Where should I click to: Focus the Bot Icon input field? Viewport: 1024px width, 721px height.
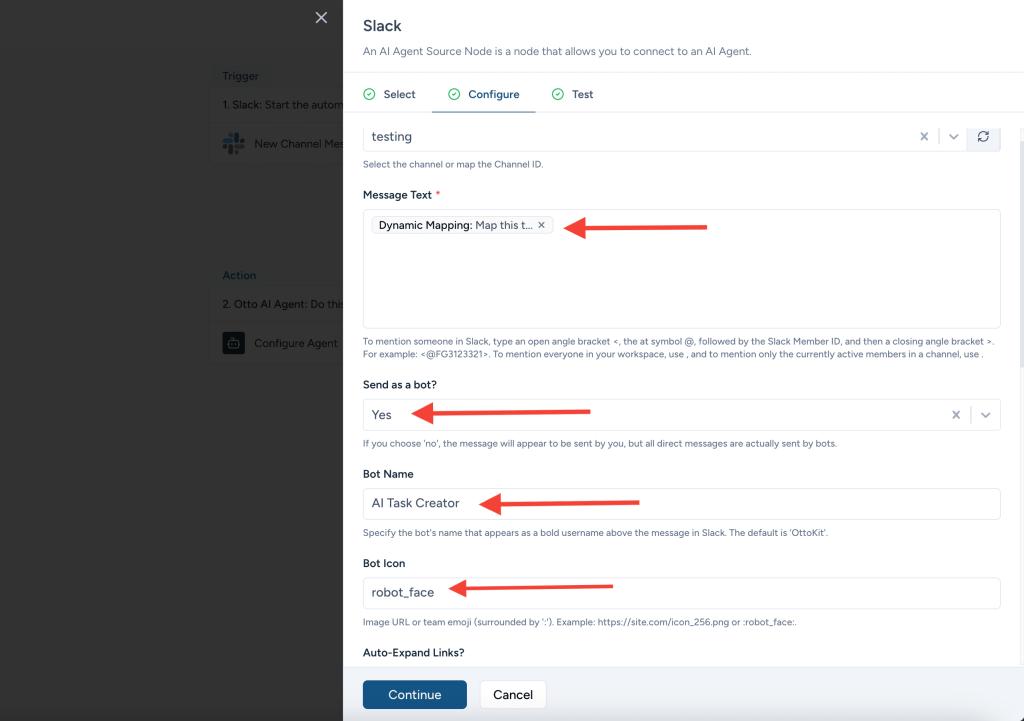click(681, 593)
